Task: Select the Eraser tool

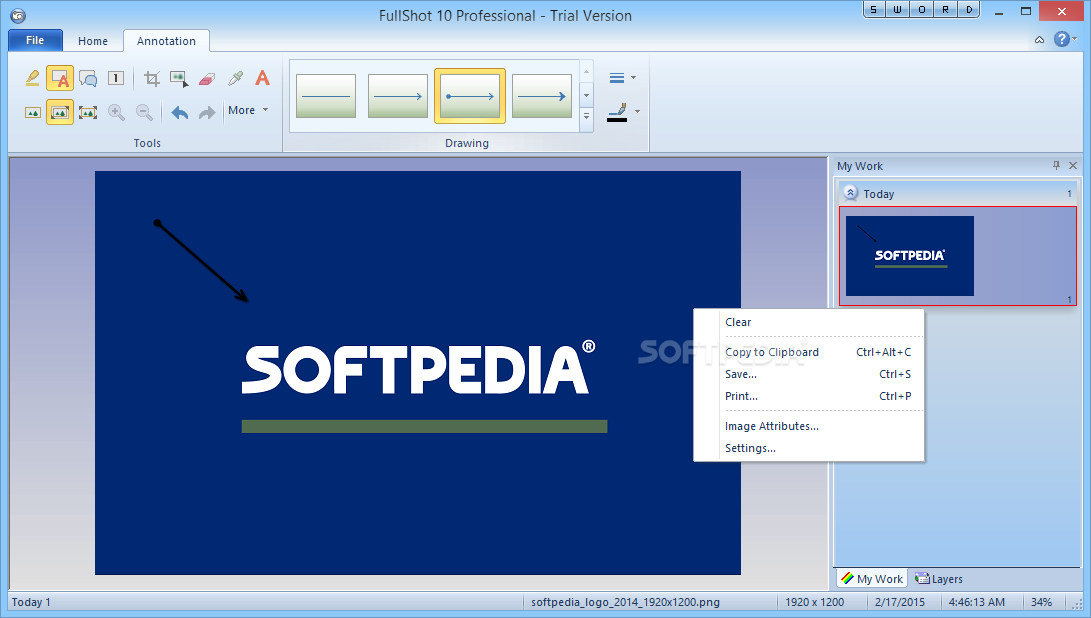Action: click(207, 78)
